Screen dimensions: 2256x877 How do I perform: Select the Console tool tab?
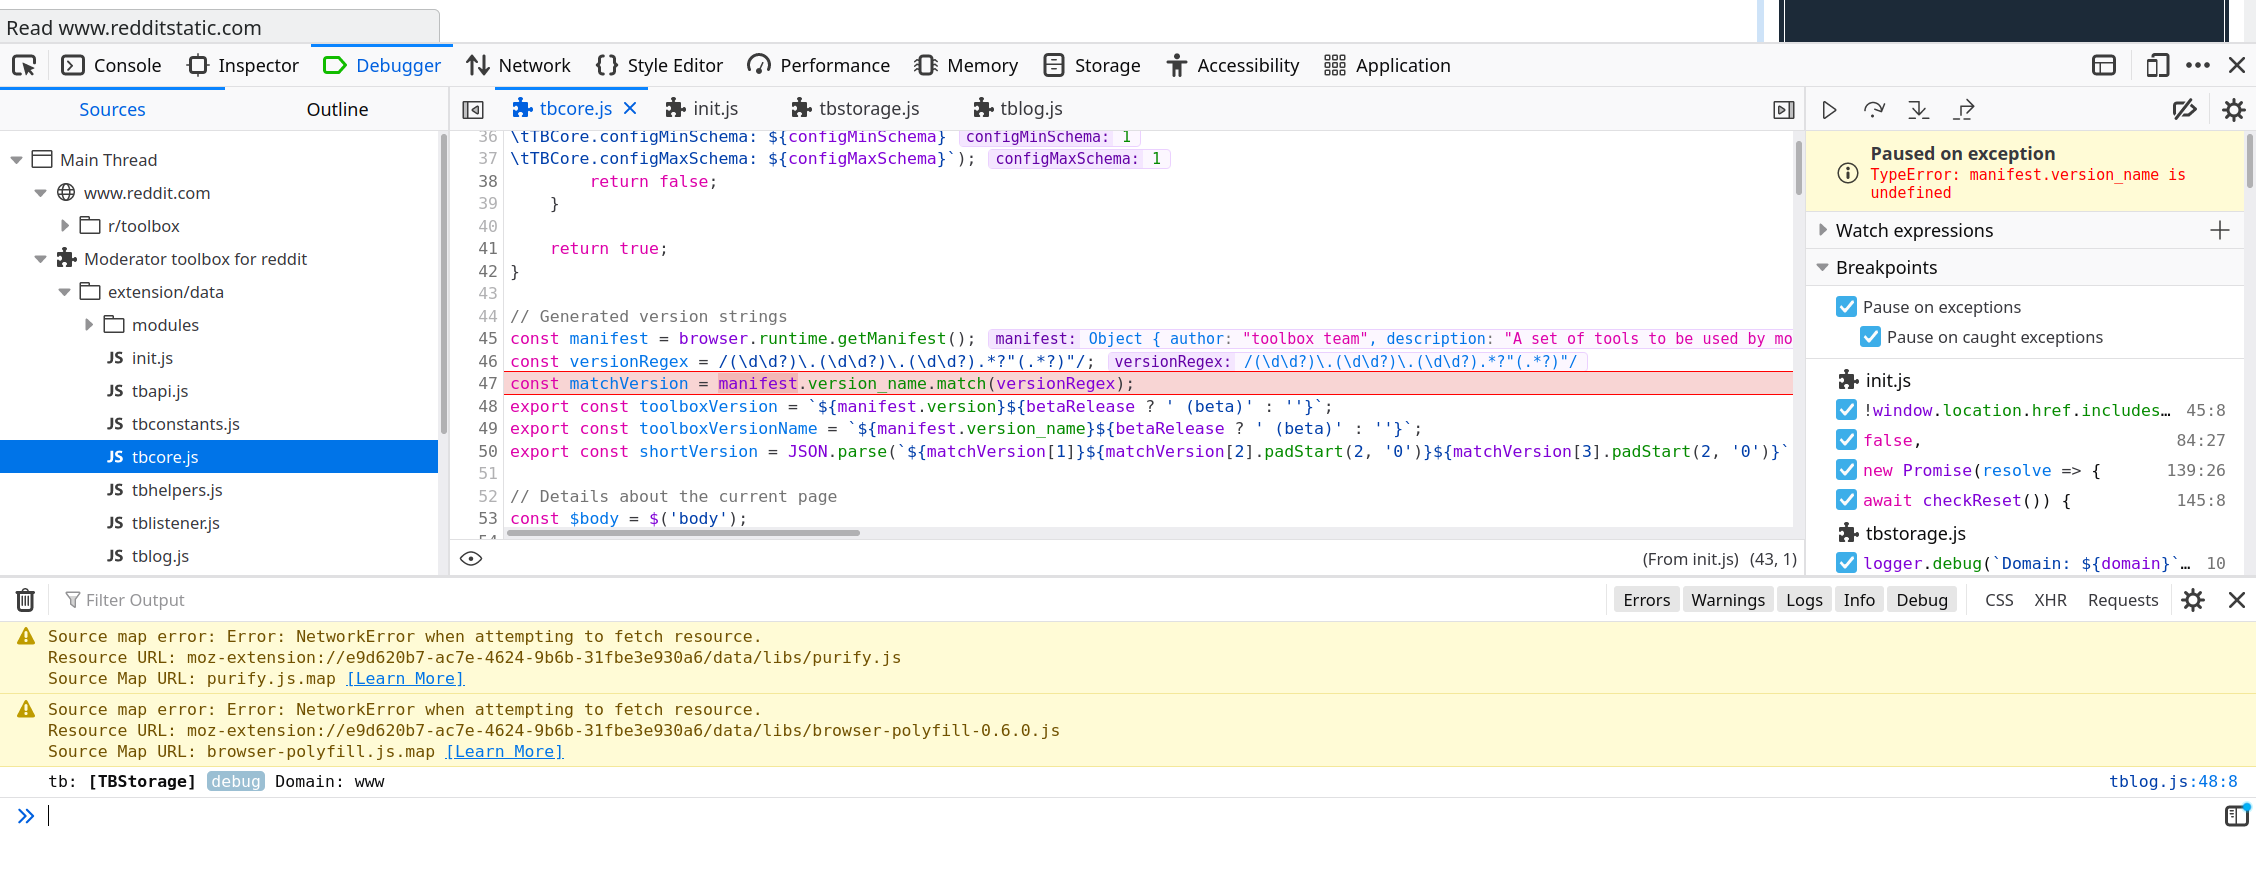[111, 65]
